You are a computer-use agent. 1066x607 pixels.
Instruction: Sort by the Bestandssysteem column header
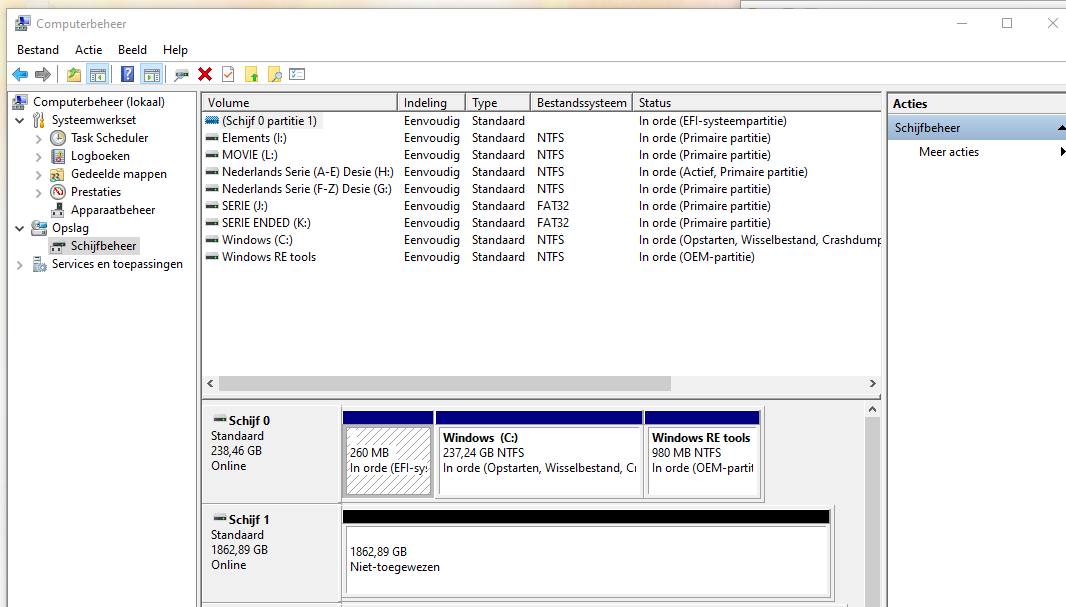tap(581, 103)
